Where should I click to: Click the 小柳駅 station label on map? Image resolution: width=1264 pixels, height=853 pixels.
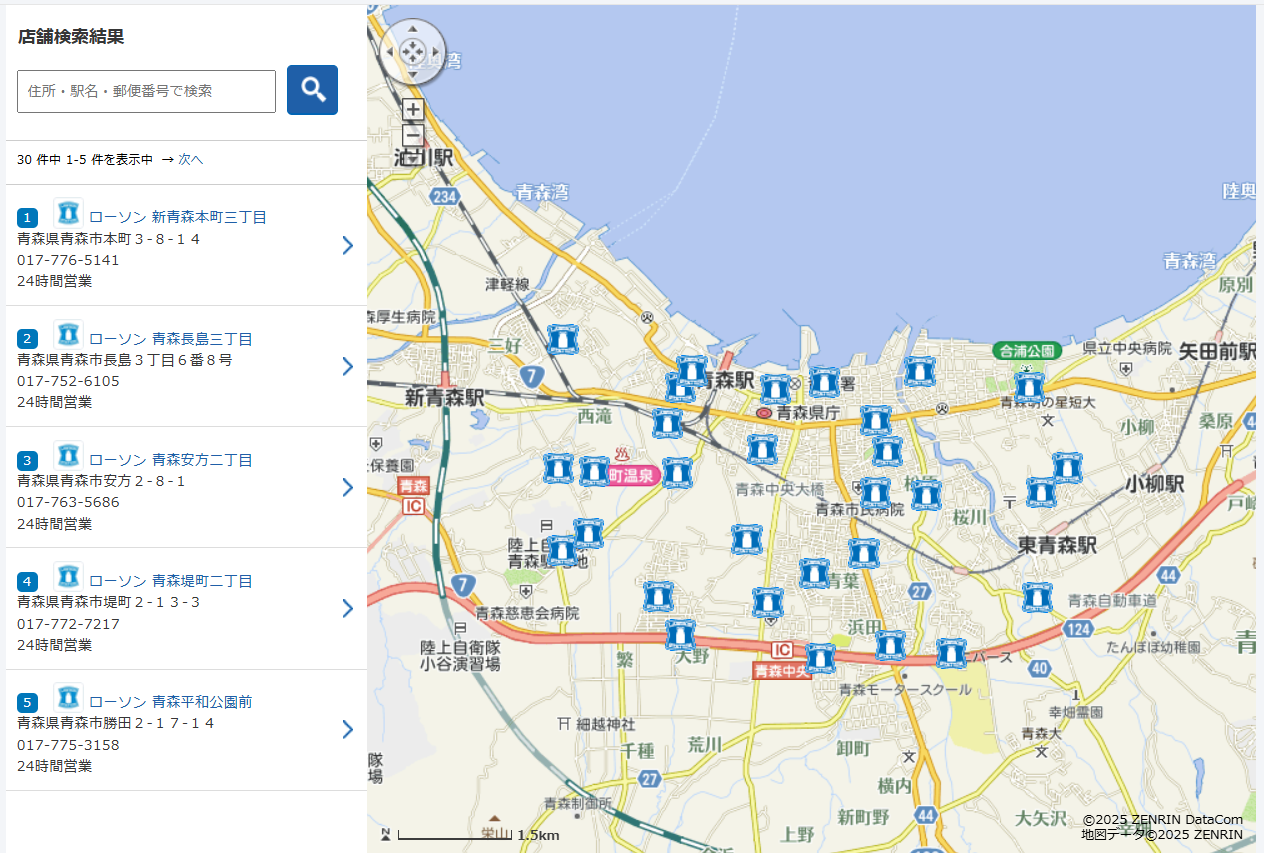coord(1154,485)
